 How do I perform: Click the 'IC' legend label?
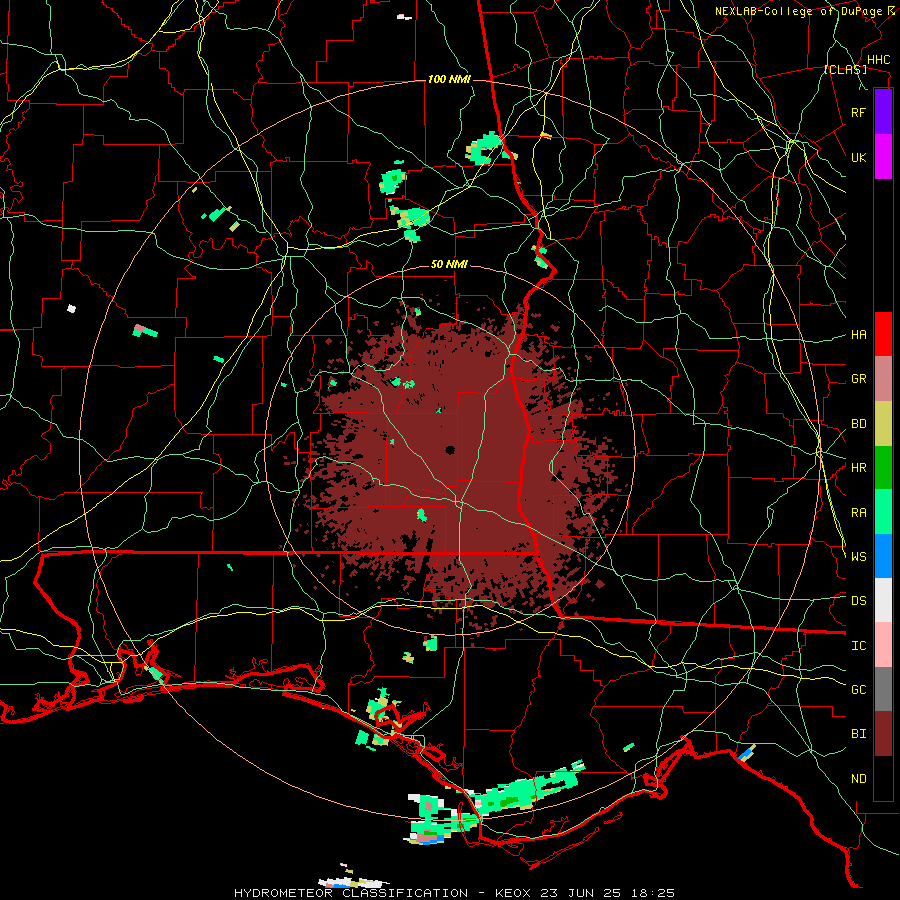[x=858, y=646]
